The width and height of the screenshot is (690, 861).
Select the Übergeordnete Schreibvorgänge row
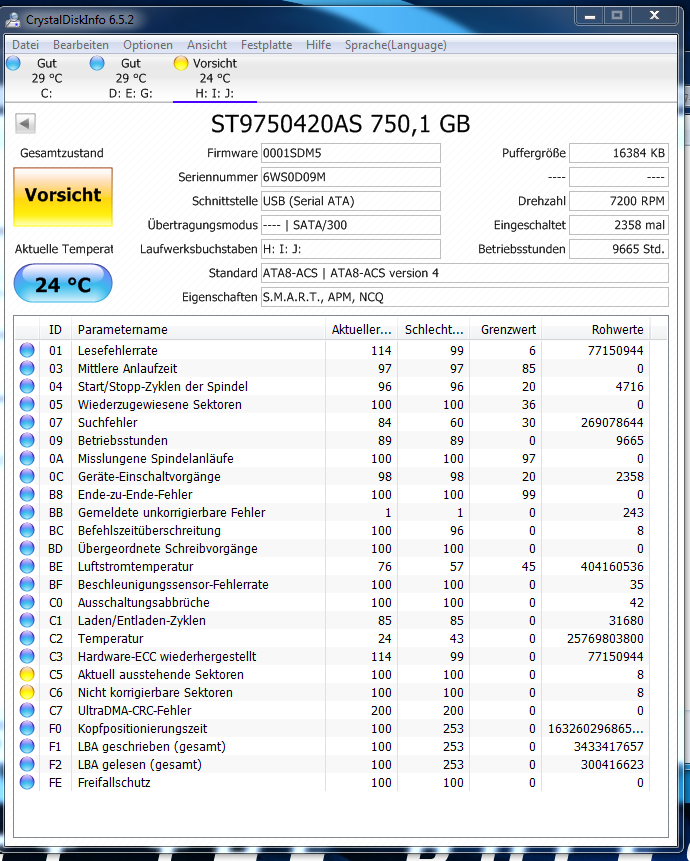click(x=332, y=549)
